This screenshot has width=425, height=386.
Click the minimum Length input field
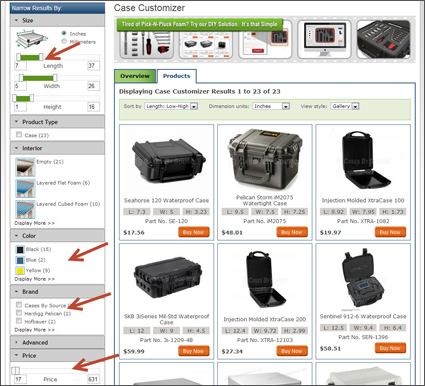coord(20,65)
